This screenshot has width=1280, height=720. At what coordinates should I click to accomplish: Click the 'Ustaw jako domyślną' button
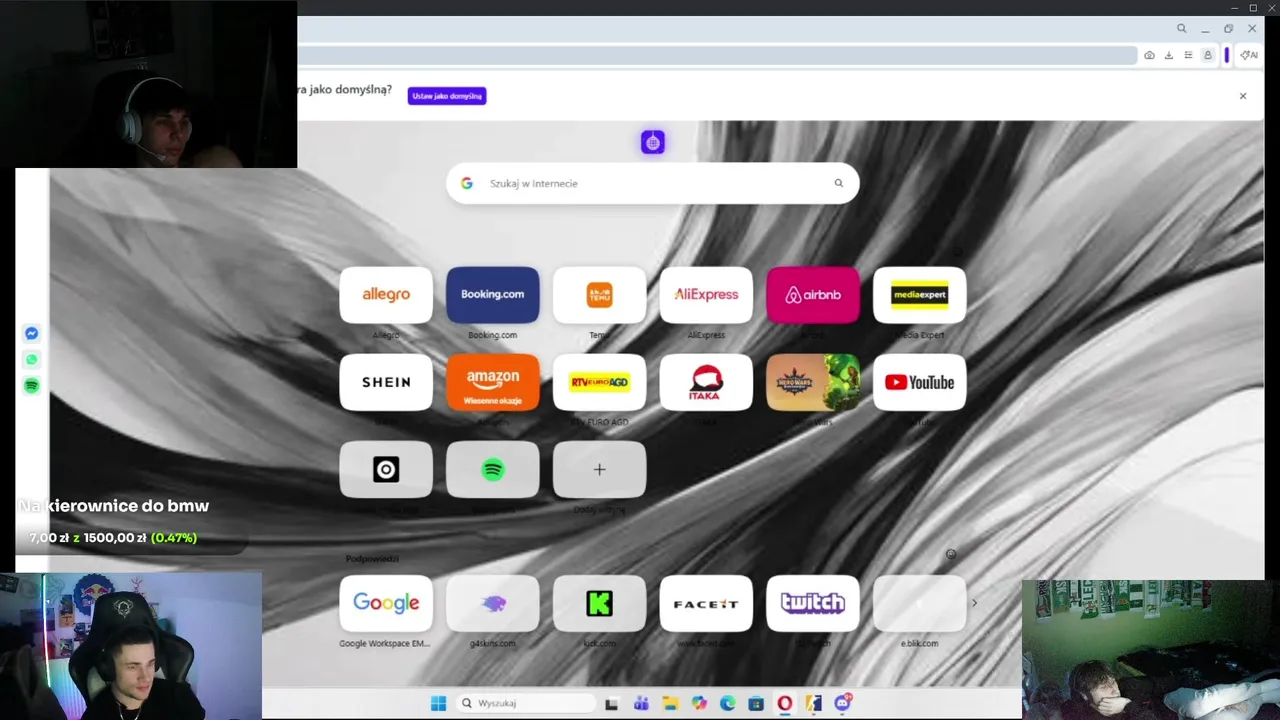pyautogui.click(x=447, y=96)
